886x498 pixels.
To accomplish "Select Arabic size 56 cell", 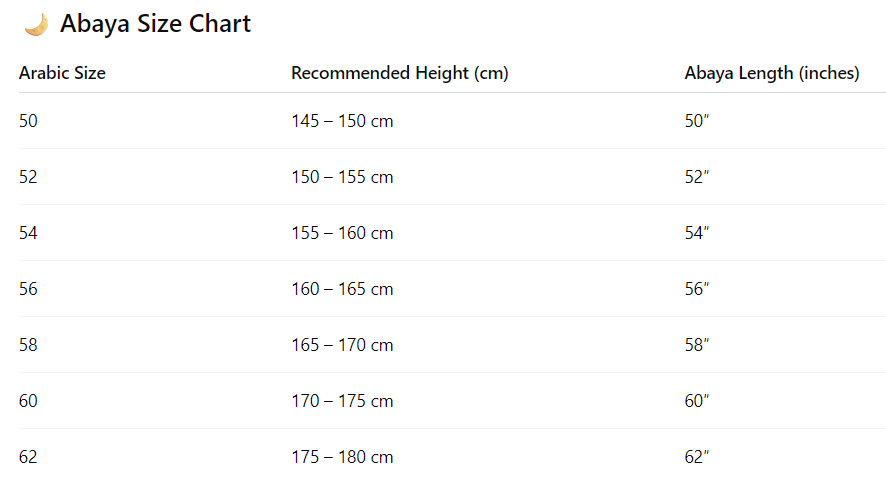I will pyautogui.click(x=28, y=289).
